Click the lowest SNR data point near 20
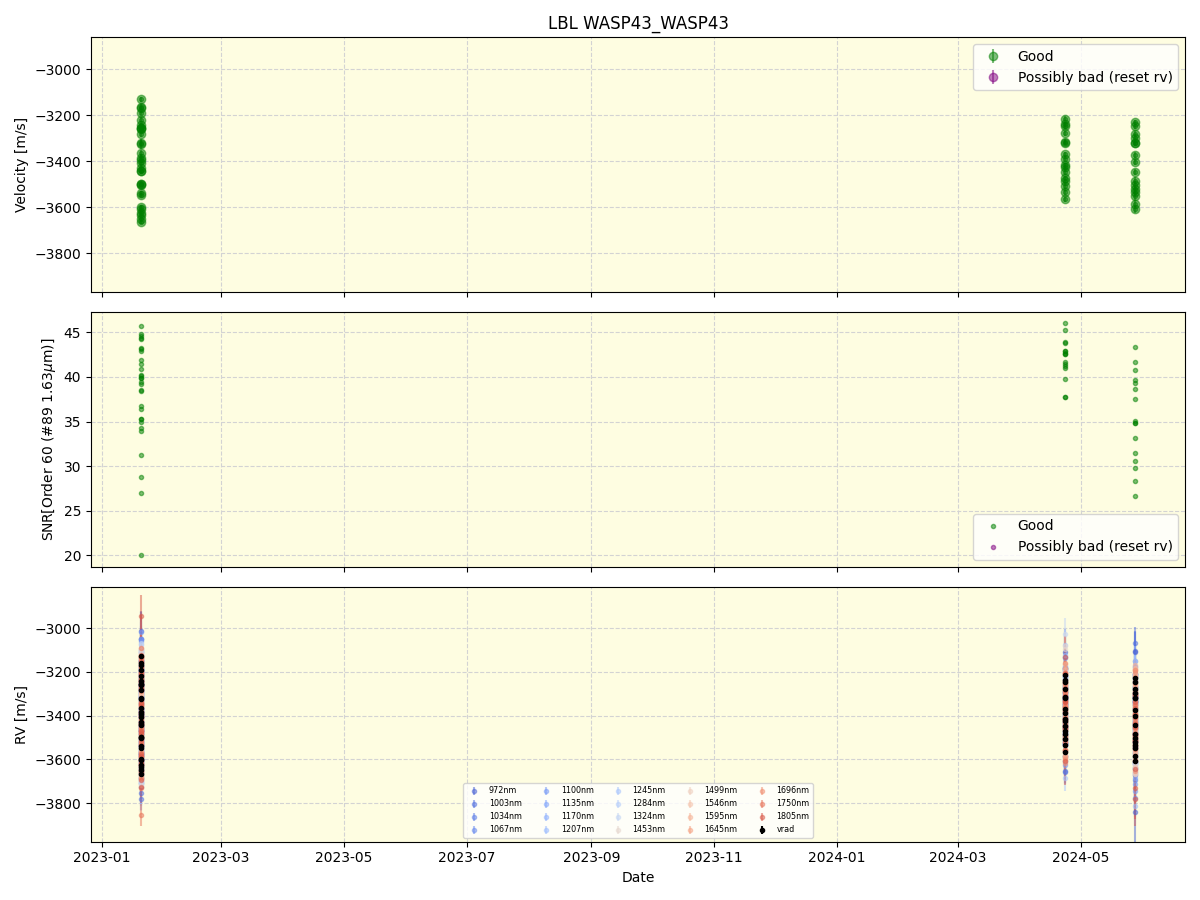 tap(141, 555)
